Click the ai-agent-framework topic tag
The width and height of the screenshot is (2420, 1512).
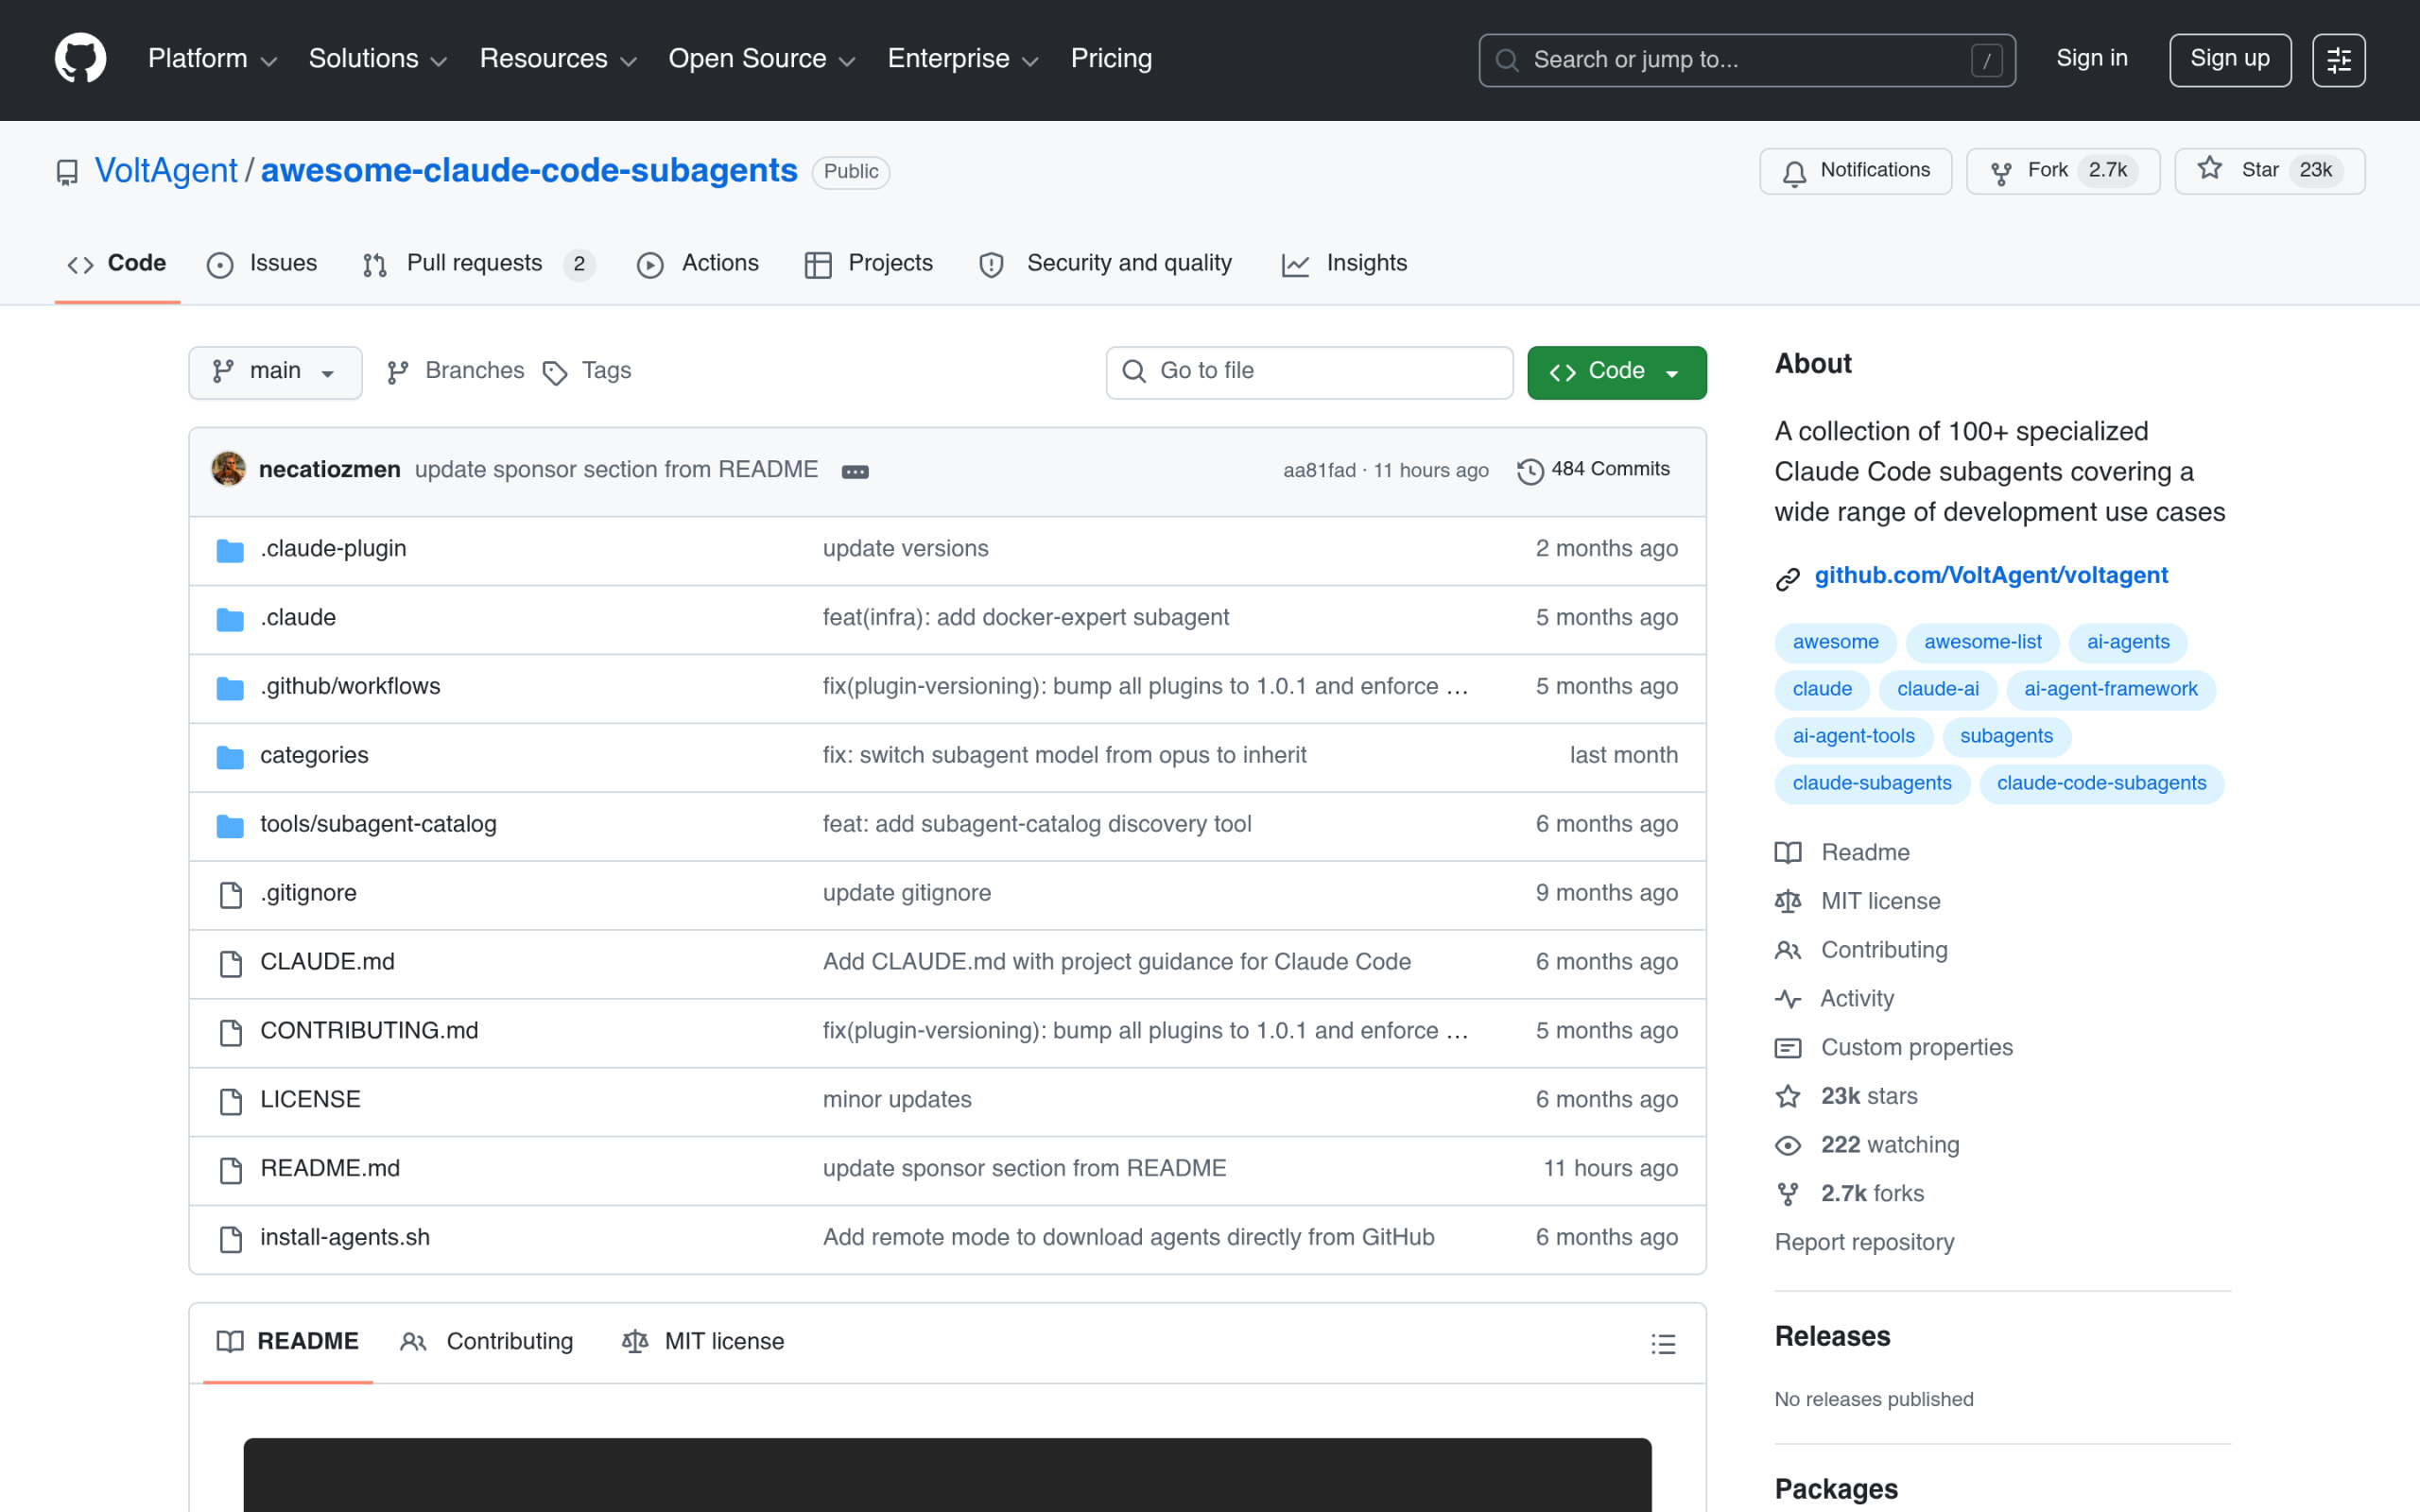click(x=2110, y=690)
